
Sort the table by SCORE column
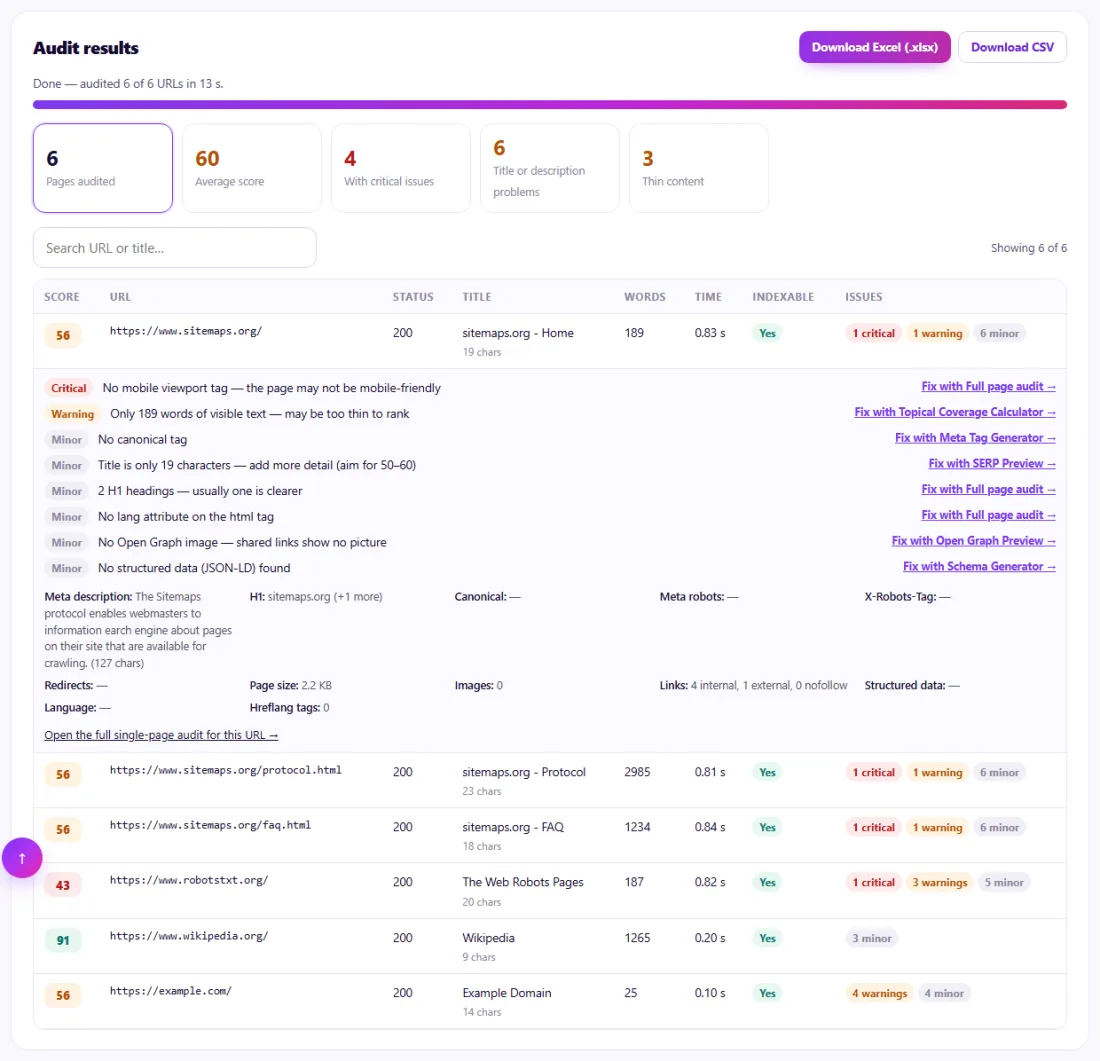(62, 297)
